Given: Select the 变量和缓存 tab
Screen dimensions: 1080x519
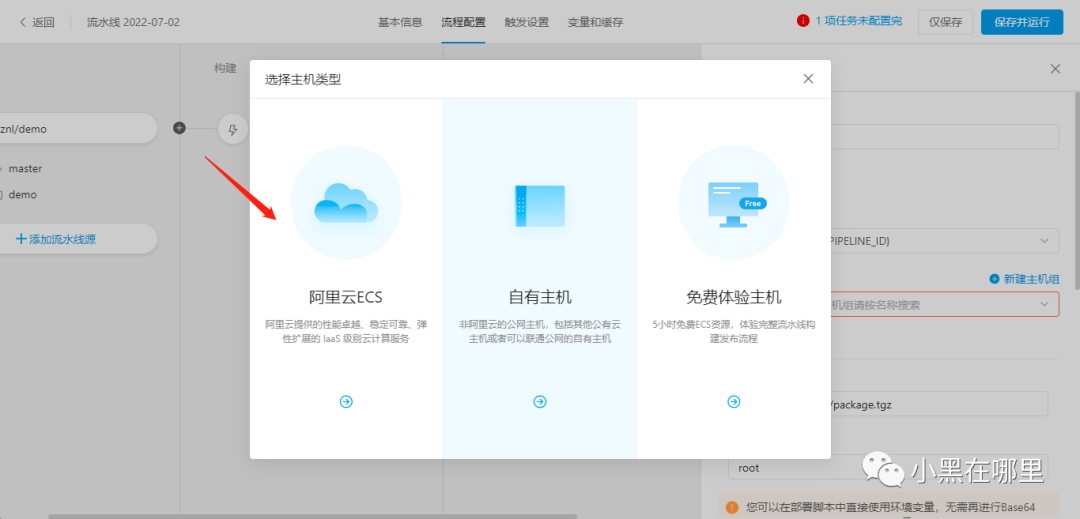Looking at the screenshot, I should [595, 22].
